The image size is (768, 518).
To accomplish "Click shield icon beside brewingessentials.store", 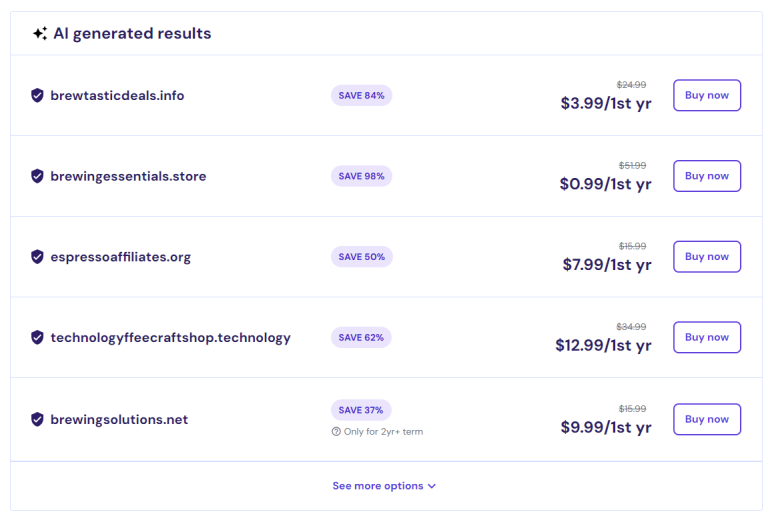I will point(37,176).
